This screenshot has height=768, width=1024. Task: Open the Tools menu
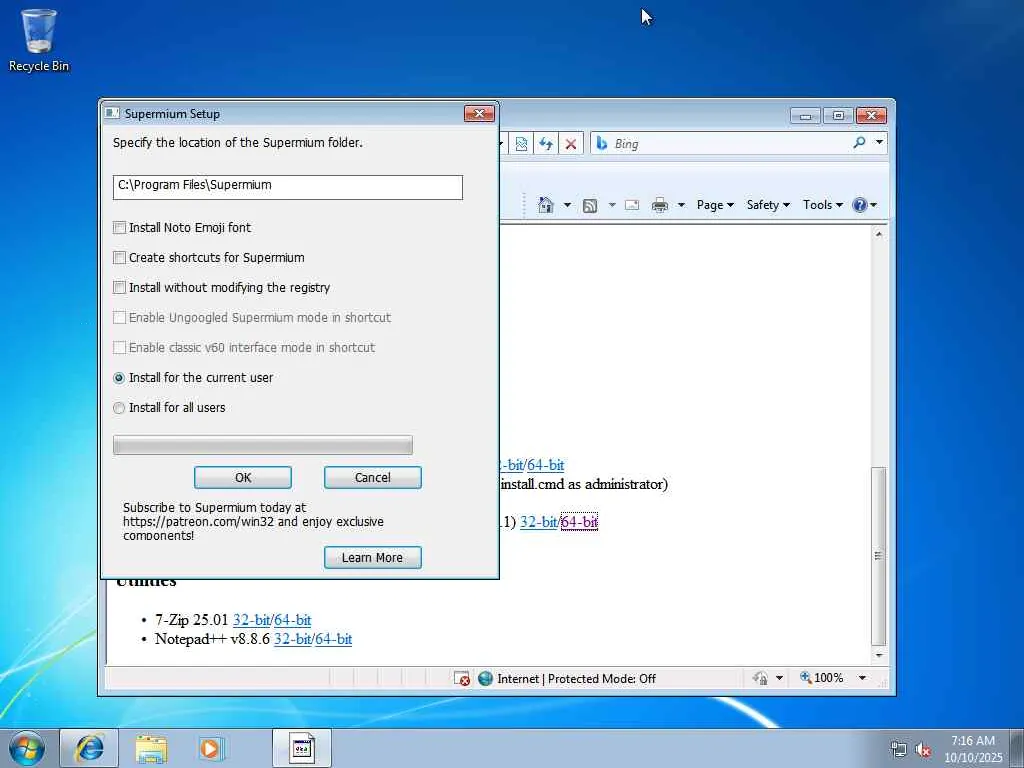(822, 205)
